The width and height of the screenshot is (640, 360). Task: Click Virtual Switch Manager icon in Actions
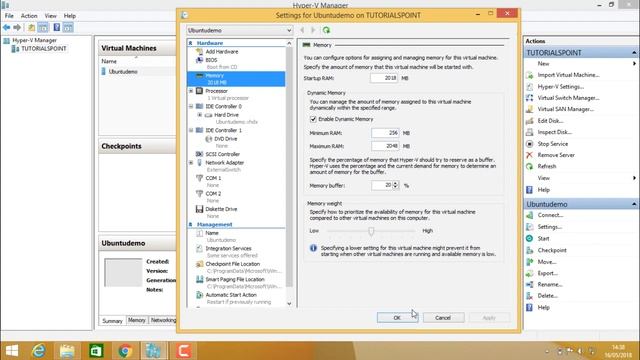tap(529, 98)
